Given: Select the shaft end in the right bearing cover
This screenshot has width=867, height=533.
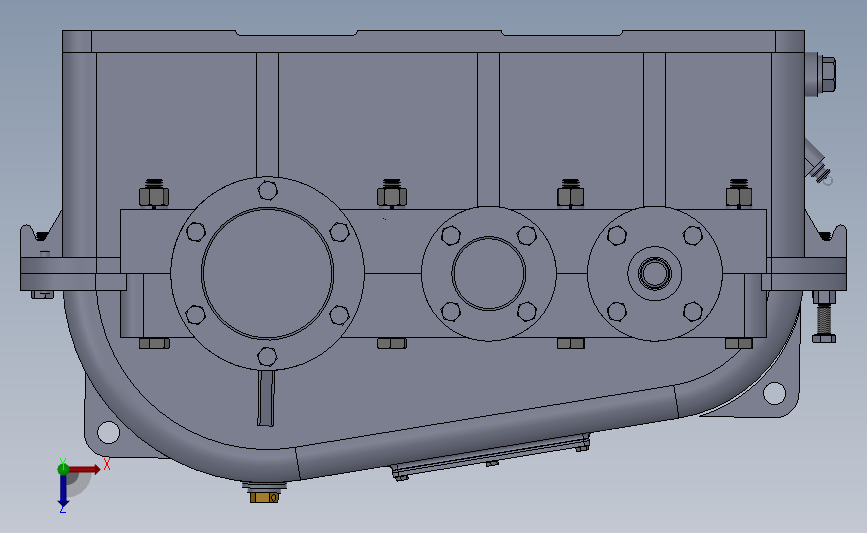Looking at the screenshot, I should click(x=655, y=273).
